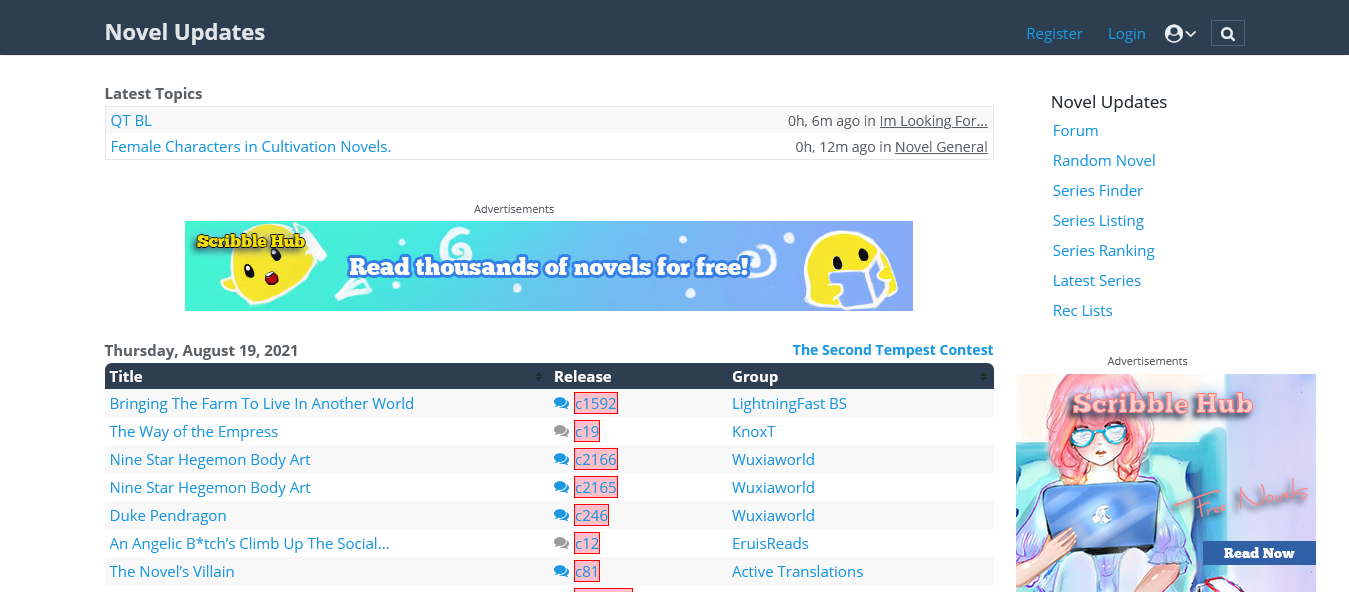
Task: Open the search icon in header
Action: [x=1228, y=34]
